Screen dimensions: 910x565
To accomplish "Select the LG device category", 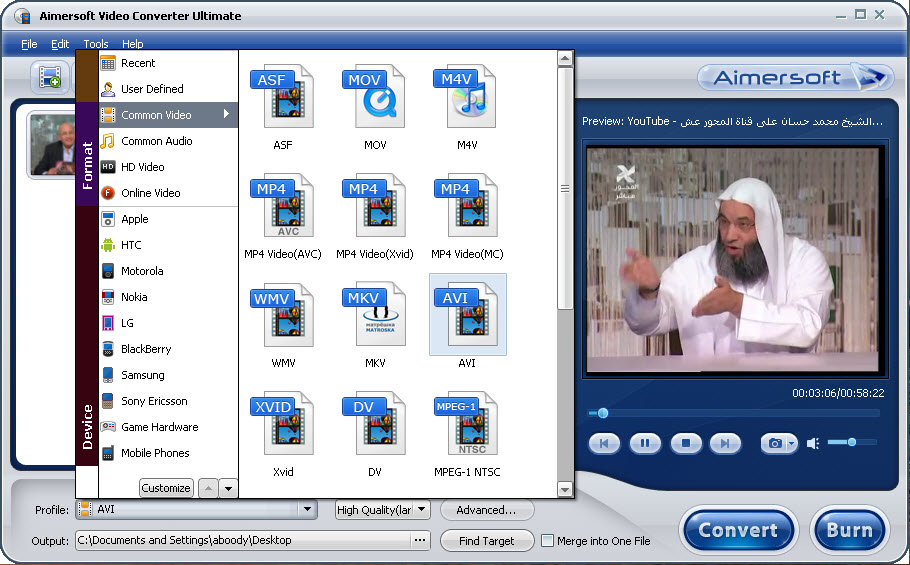I will tap(168, 323).
